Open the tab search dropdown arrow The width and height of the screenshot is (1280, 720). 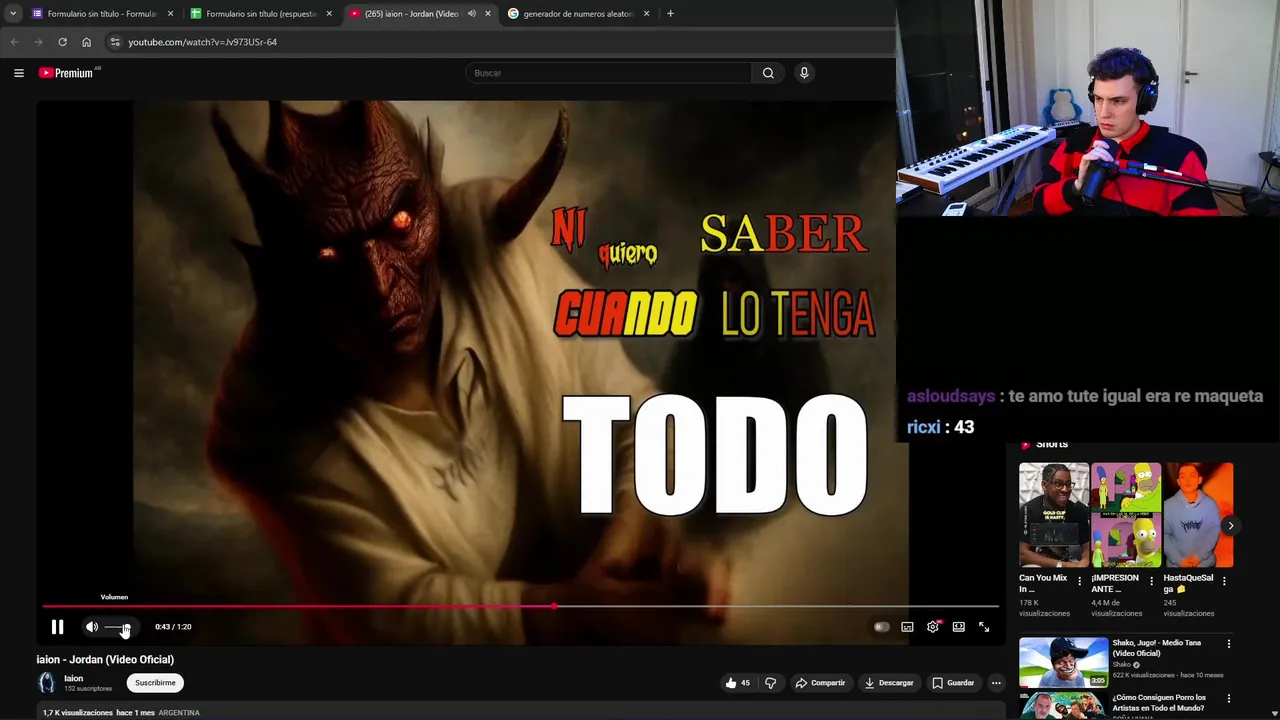click(x=12, y=14)
